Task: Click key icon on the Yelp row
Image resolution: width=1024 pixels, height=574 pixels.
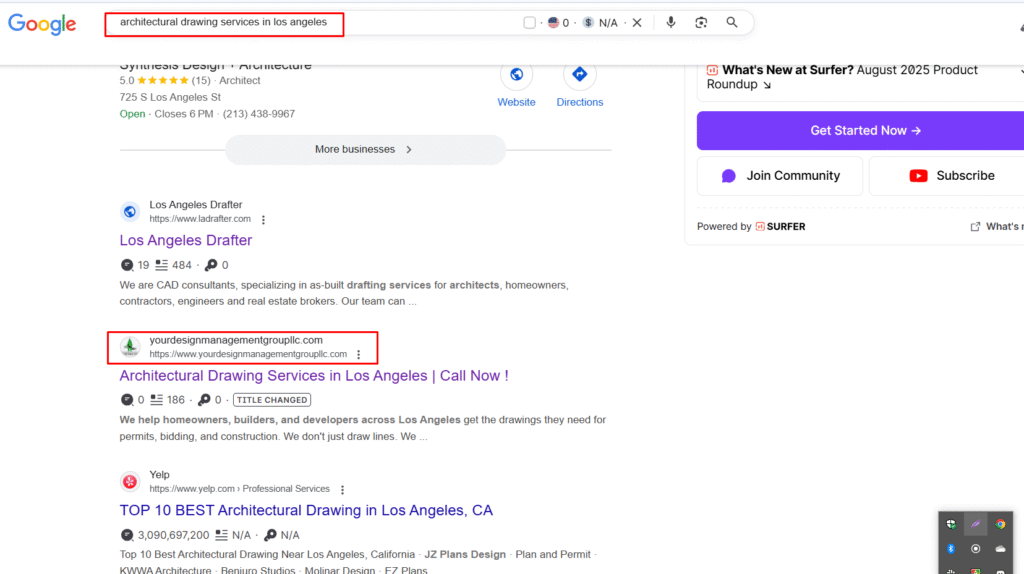Action: pyautogui.click(x=270, y=535)
